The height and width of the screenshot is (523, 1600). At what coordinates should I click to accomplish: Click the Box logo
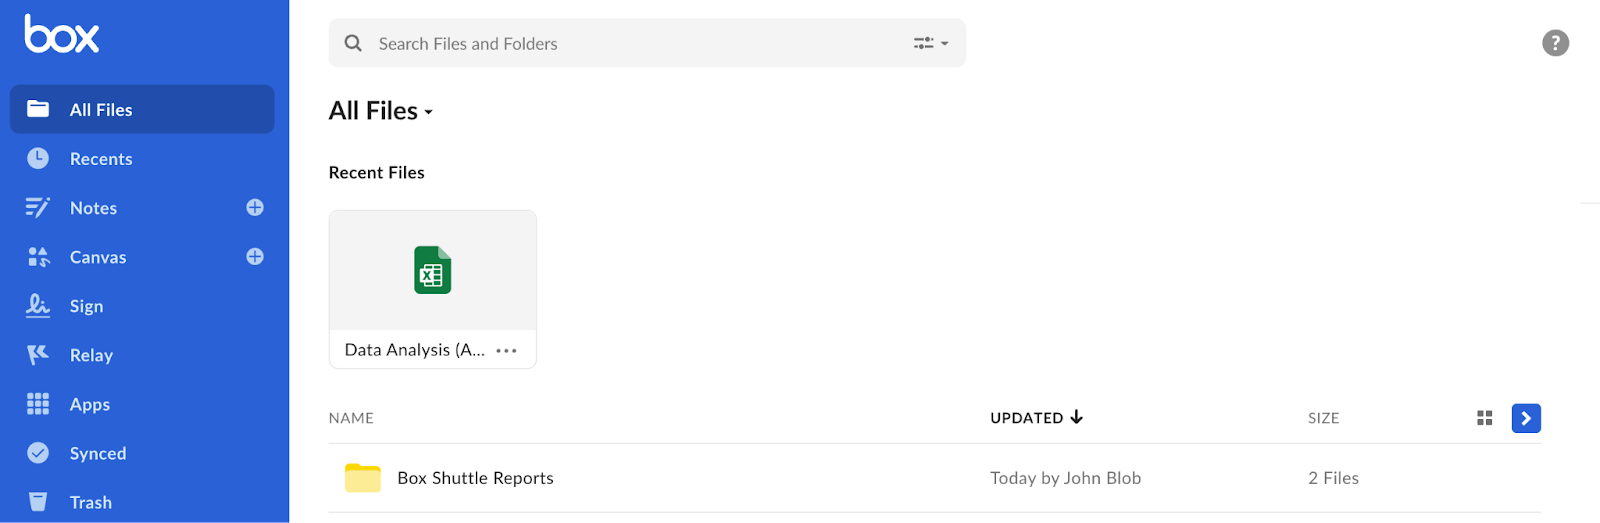[x=62, y=34]
